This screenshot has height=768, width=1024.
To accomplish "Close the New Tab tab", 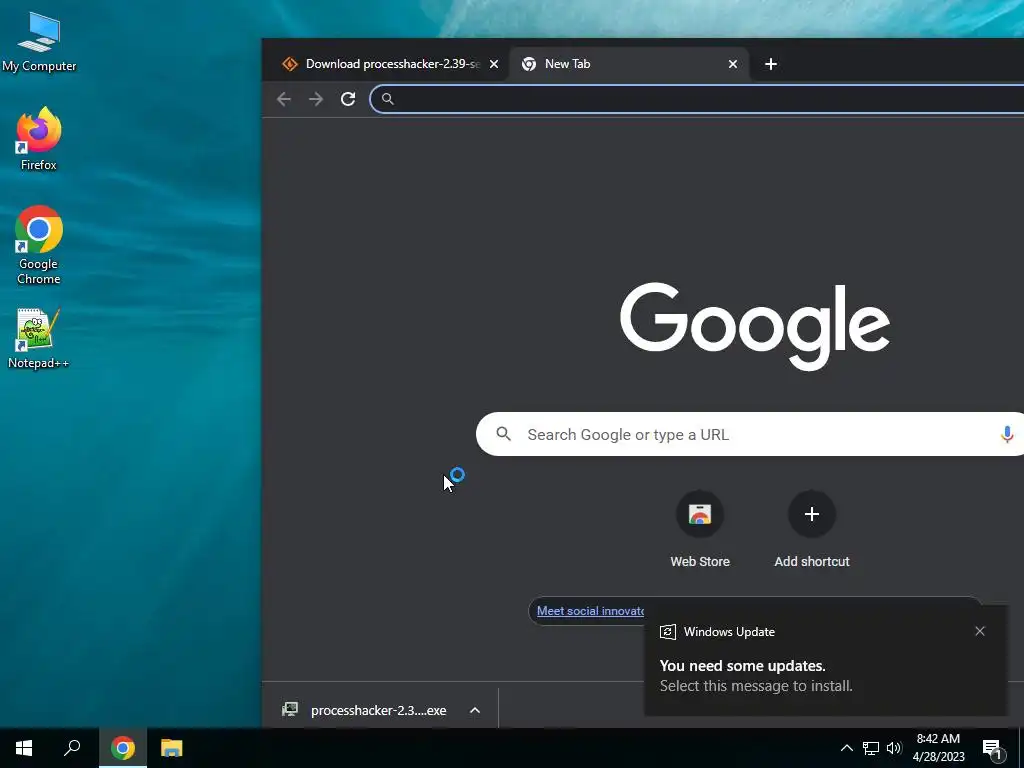I will (733, 64).
